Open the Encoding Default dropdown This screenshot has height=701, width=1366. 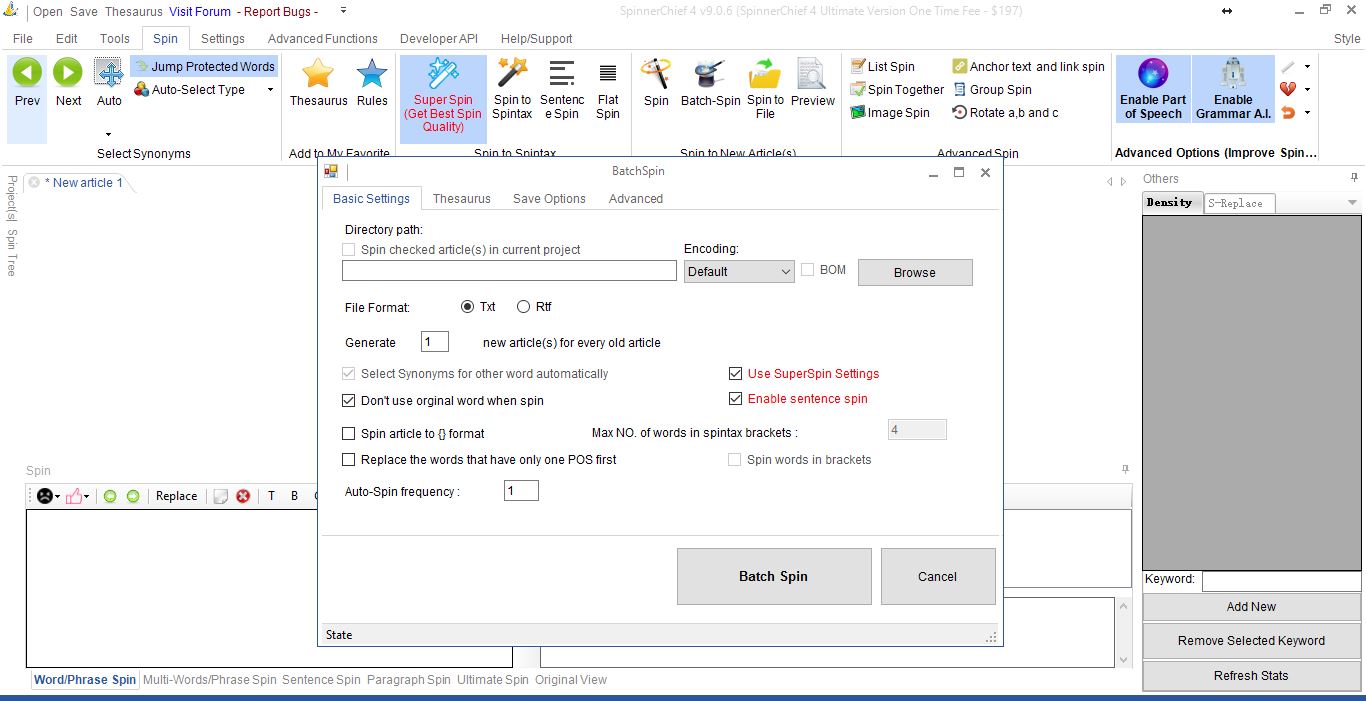(738, 271)
